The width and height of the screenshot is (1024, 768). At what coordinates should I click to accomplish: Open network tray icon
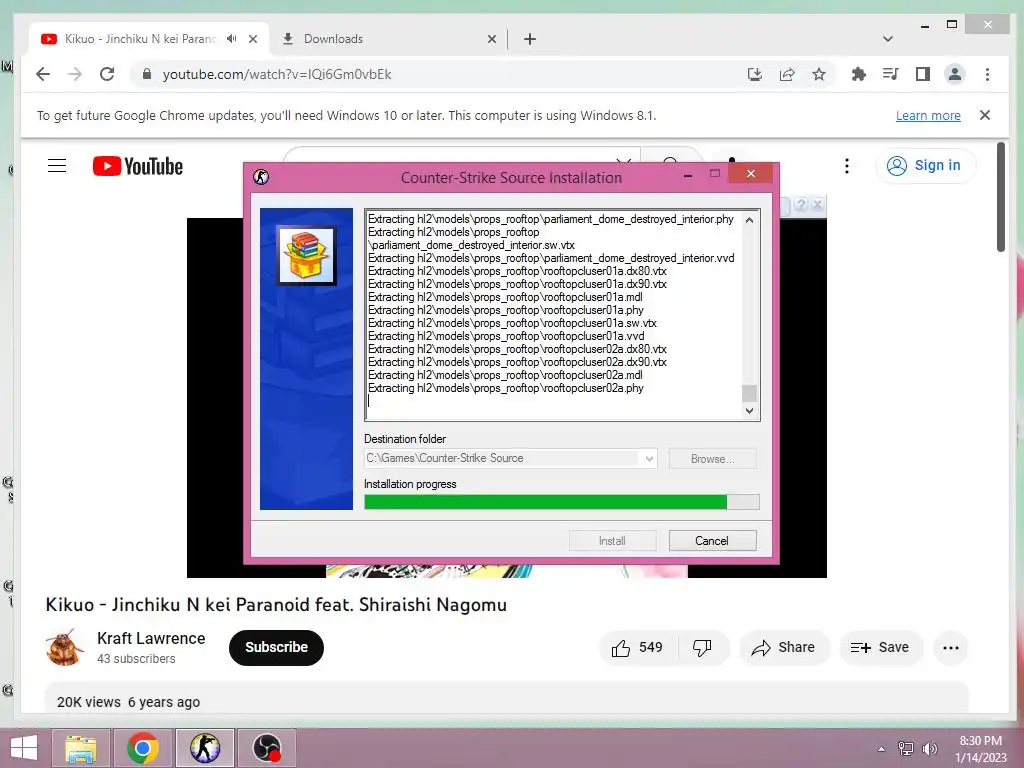906,748
